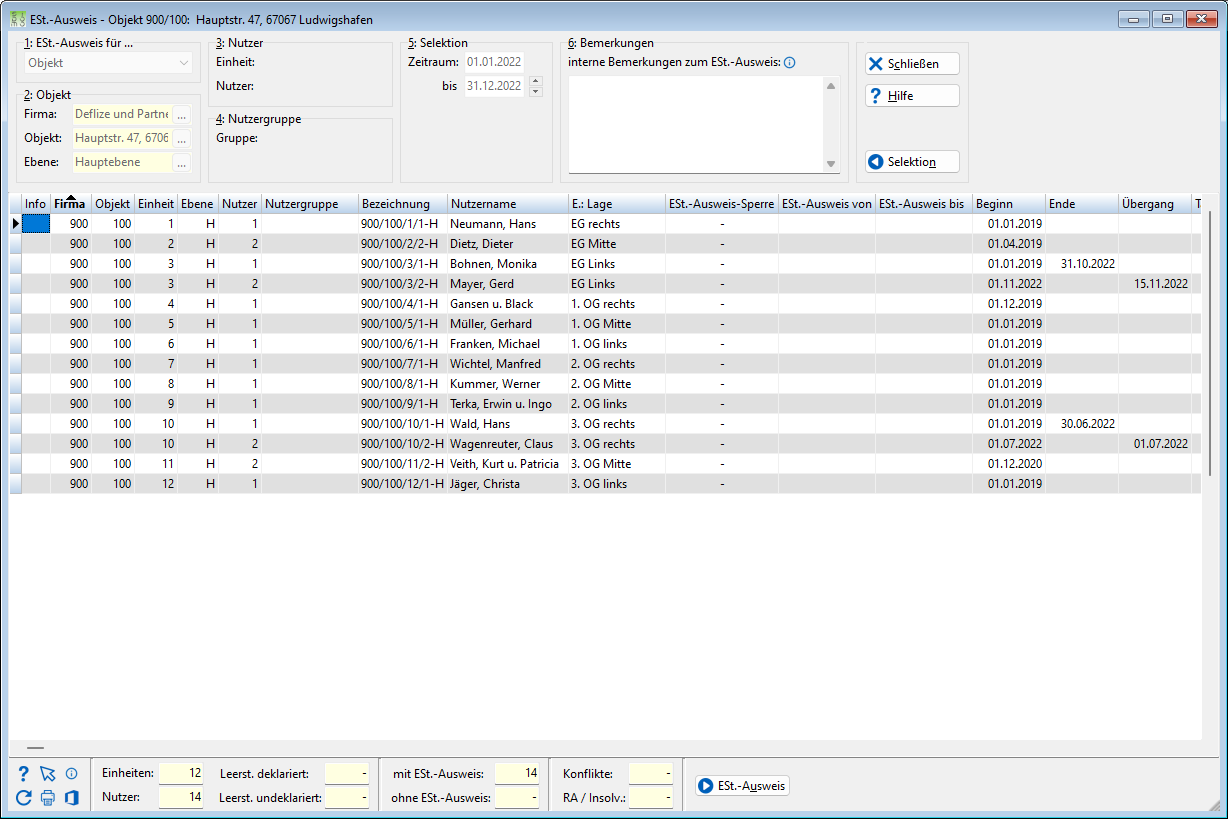Start the ESt.-Ausweis play button at bottom
The width and height of the screenshot is (1228, 819).
coord(743,786)
